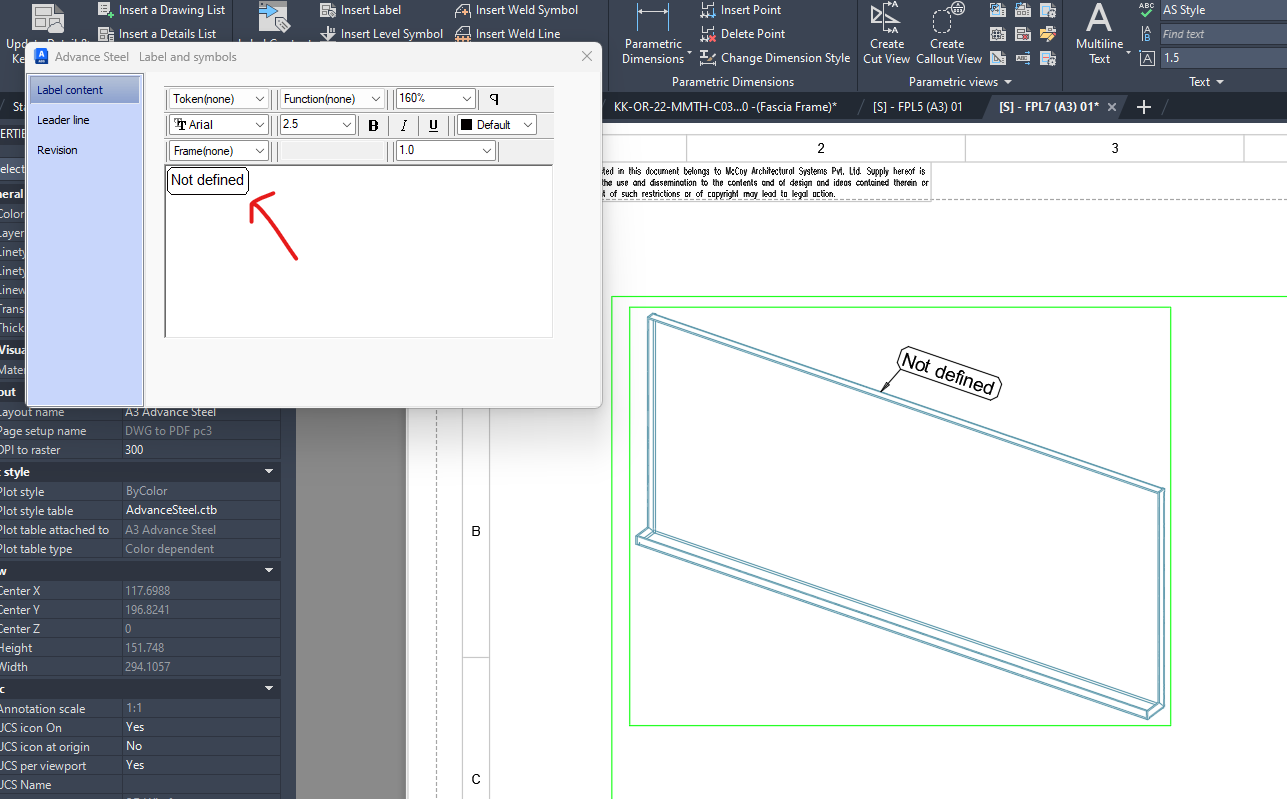Switch to the [S] - FPL5 (A3) 01 tab

coord(918,106)
